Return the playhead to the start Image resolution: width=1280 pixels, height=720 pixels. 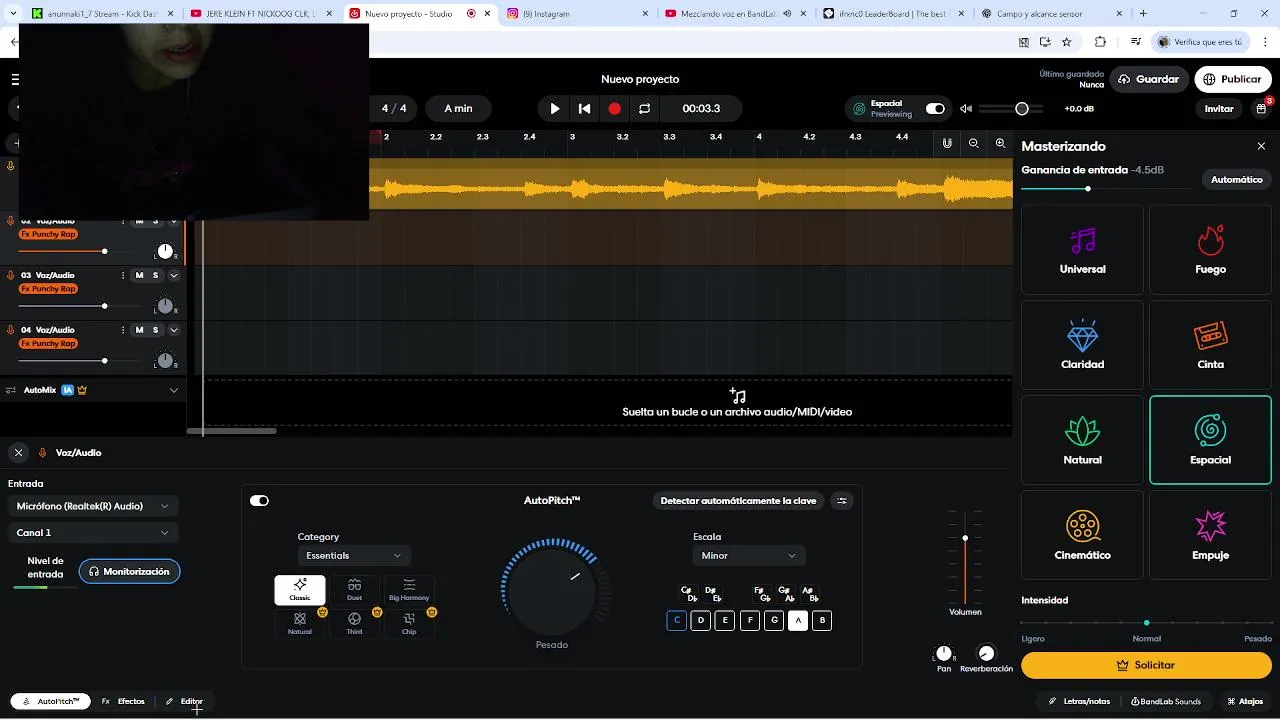[x=585, y=109]
